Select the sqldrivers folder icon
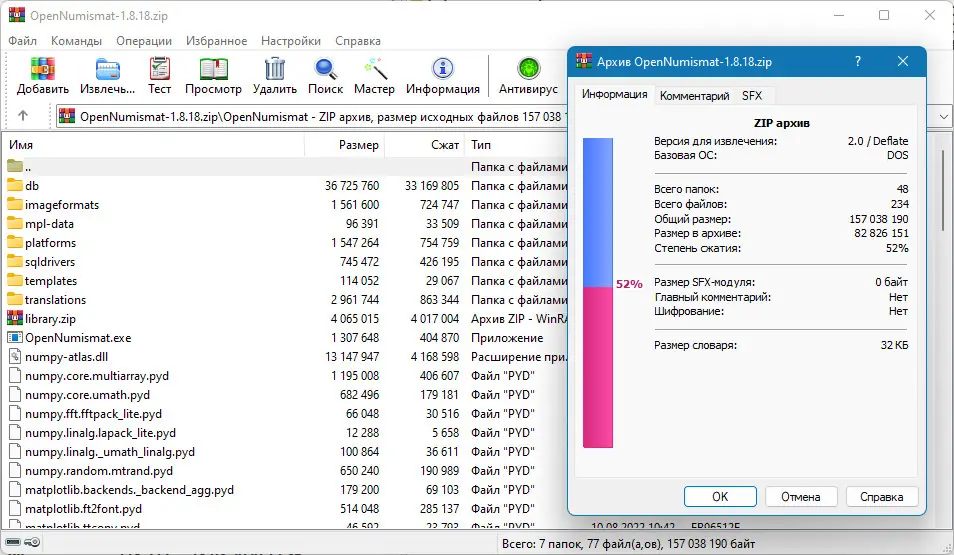This screenshot has height=555, width=954. [15, 262]
